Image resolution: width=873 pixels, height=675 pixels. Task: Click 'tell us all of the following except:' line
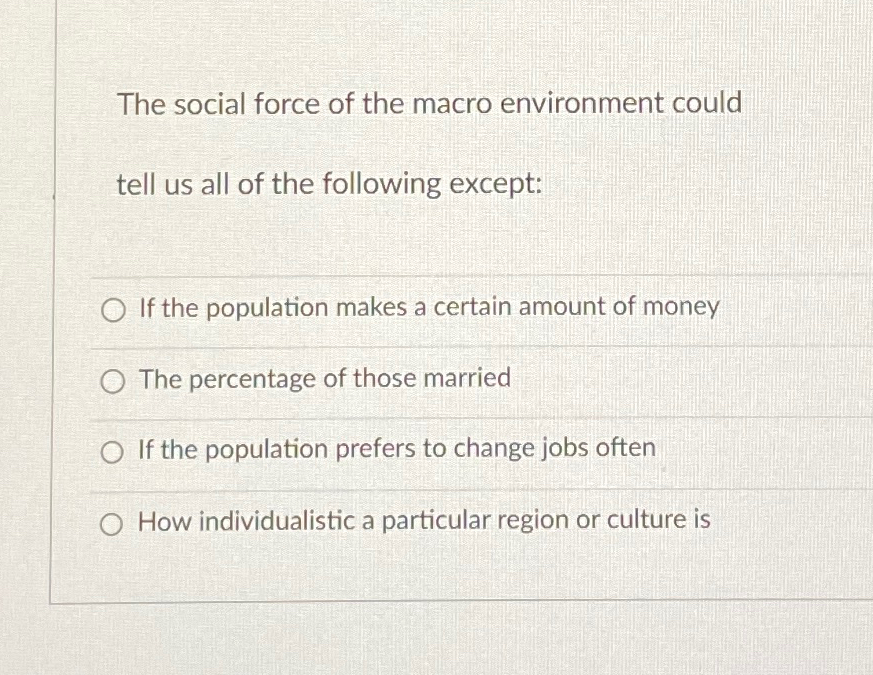pos(328,183)
